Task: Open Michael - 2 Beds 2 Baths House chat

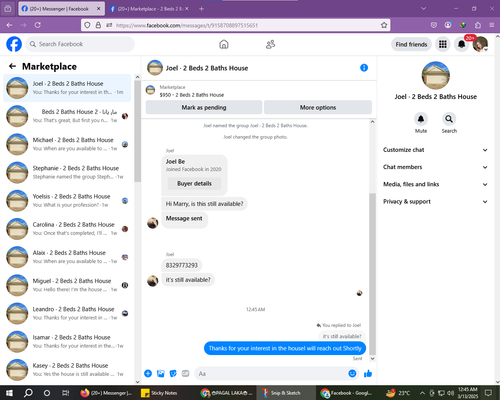Action: tap(67, 144)
